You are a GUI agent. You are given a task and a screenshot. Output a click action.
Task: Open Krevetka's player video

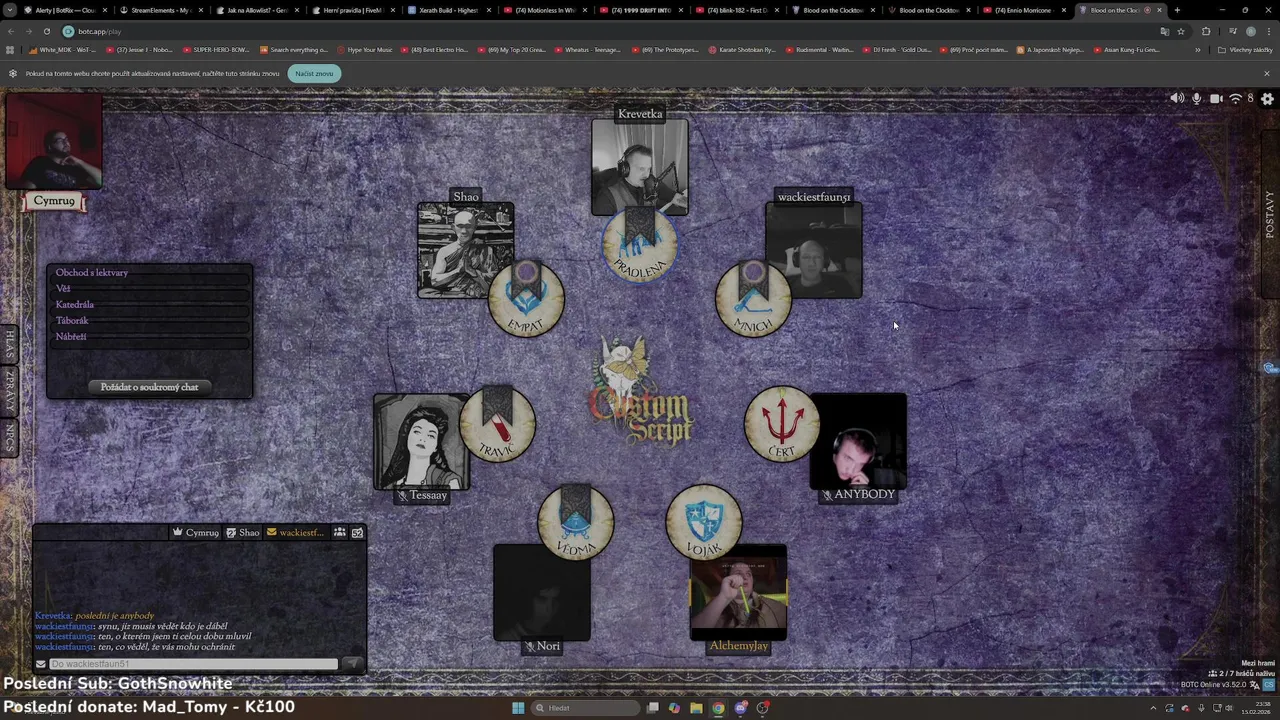[x=640, y=165]
